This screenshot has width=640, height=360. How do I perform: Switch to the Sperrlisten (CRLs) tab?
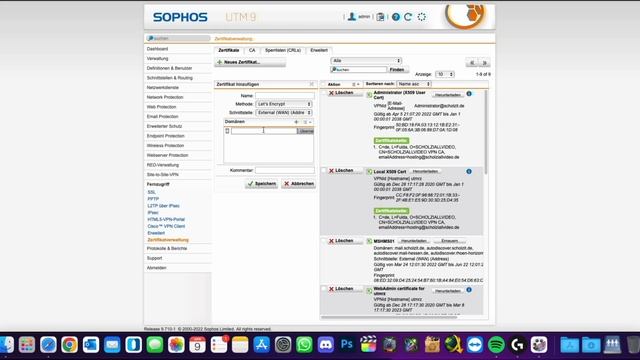coord(283,50)
